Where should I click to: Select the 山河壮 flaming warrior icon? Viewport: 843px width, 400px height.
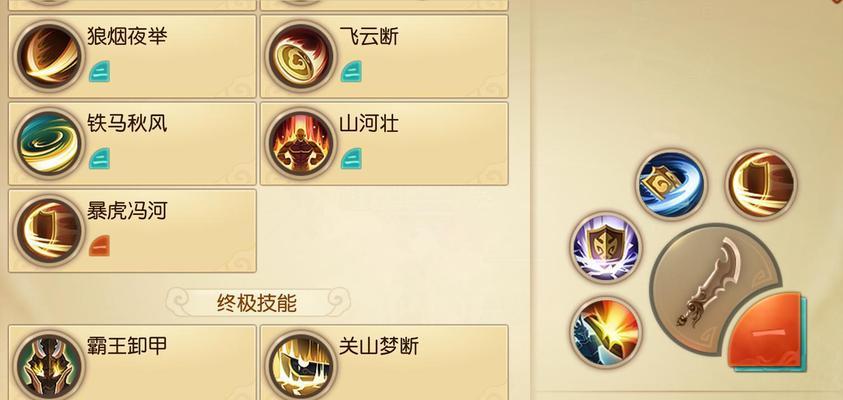pos(301,143)
